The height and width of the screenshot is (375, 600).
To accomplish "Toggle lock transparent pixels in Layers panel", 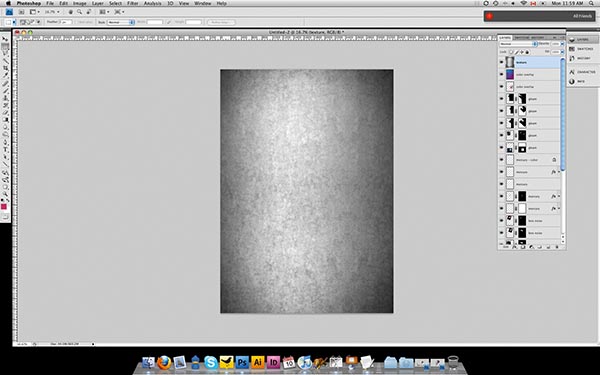I will [x=511, y=52].
